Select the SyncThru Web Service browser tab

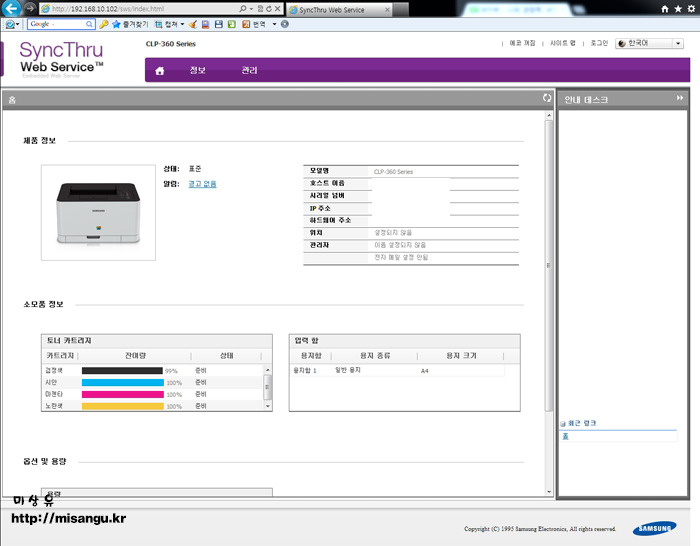(339, 9)
